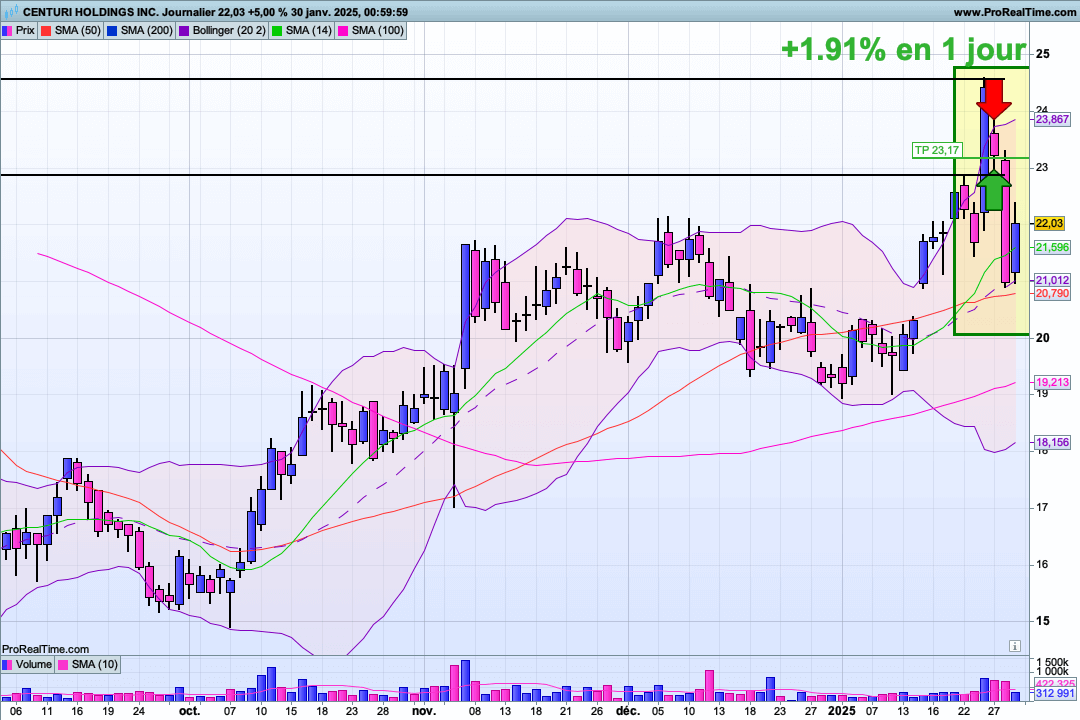Click the 21,012 price label on axis
The height and width of the screenshot is (720, 1080).
[1052, 280]
